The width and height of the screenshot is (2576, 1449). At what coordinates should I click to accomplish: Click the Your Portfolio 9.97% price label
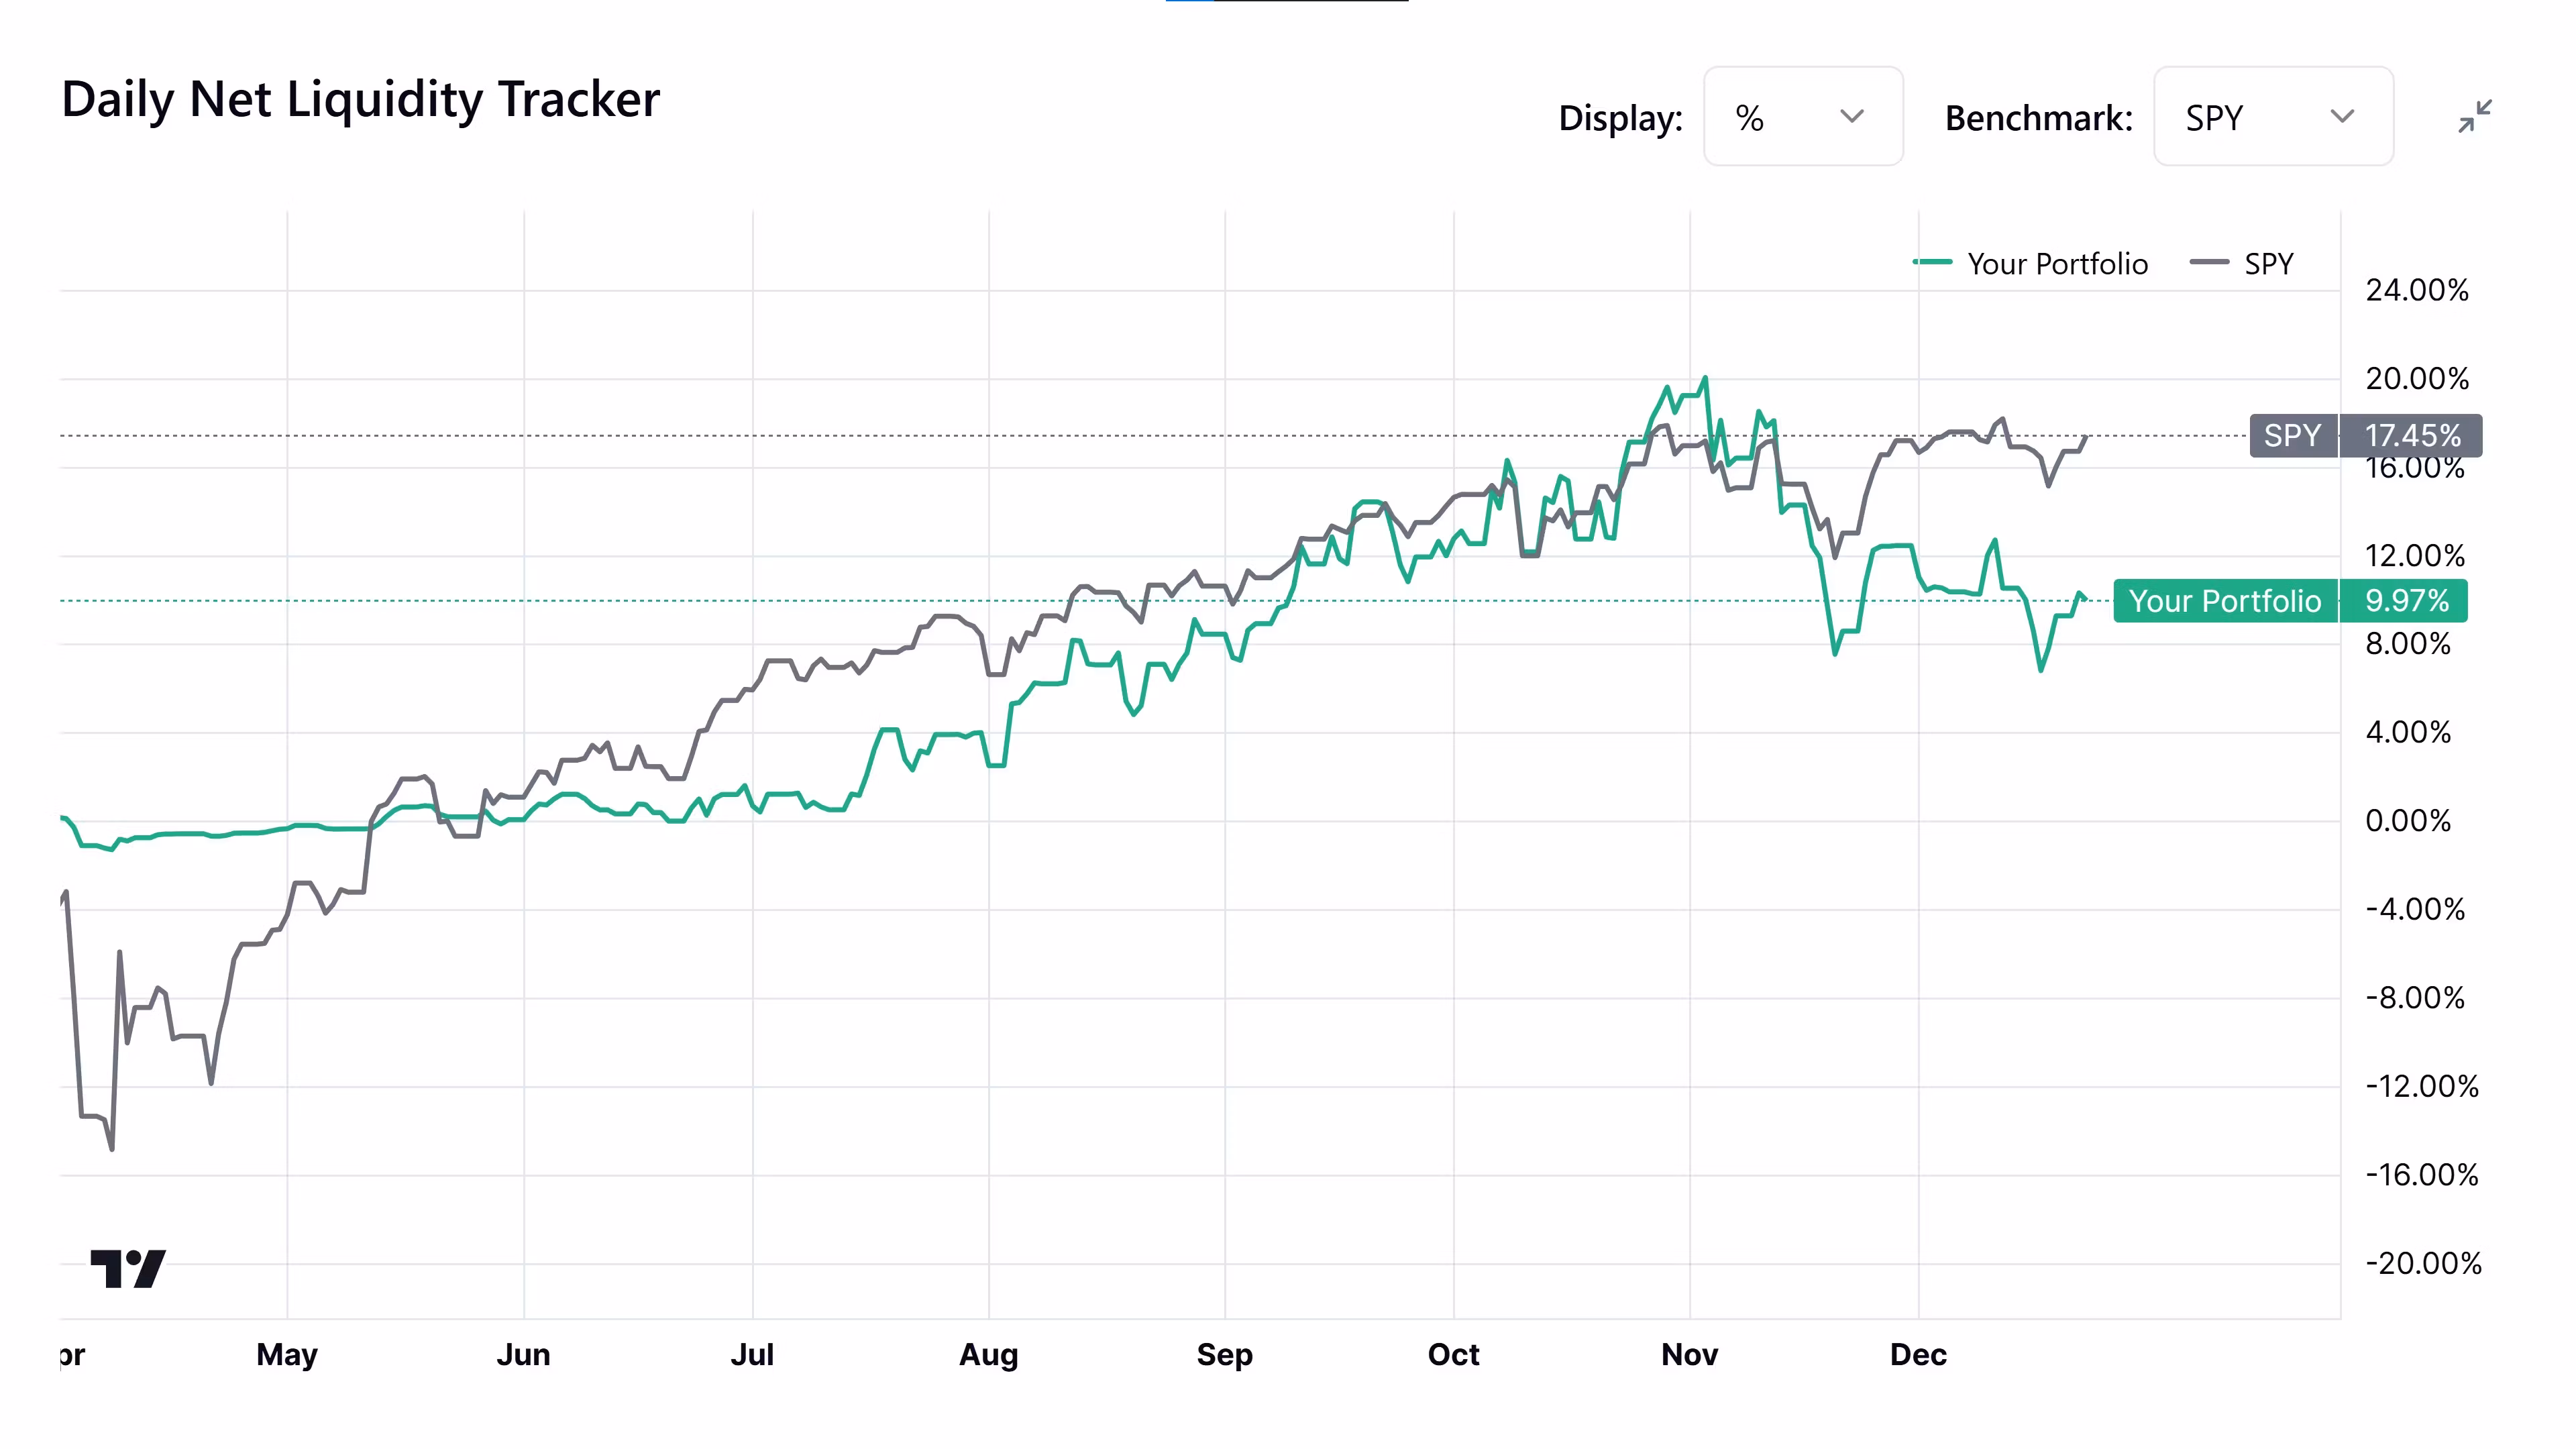pos(2290,601)
